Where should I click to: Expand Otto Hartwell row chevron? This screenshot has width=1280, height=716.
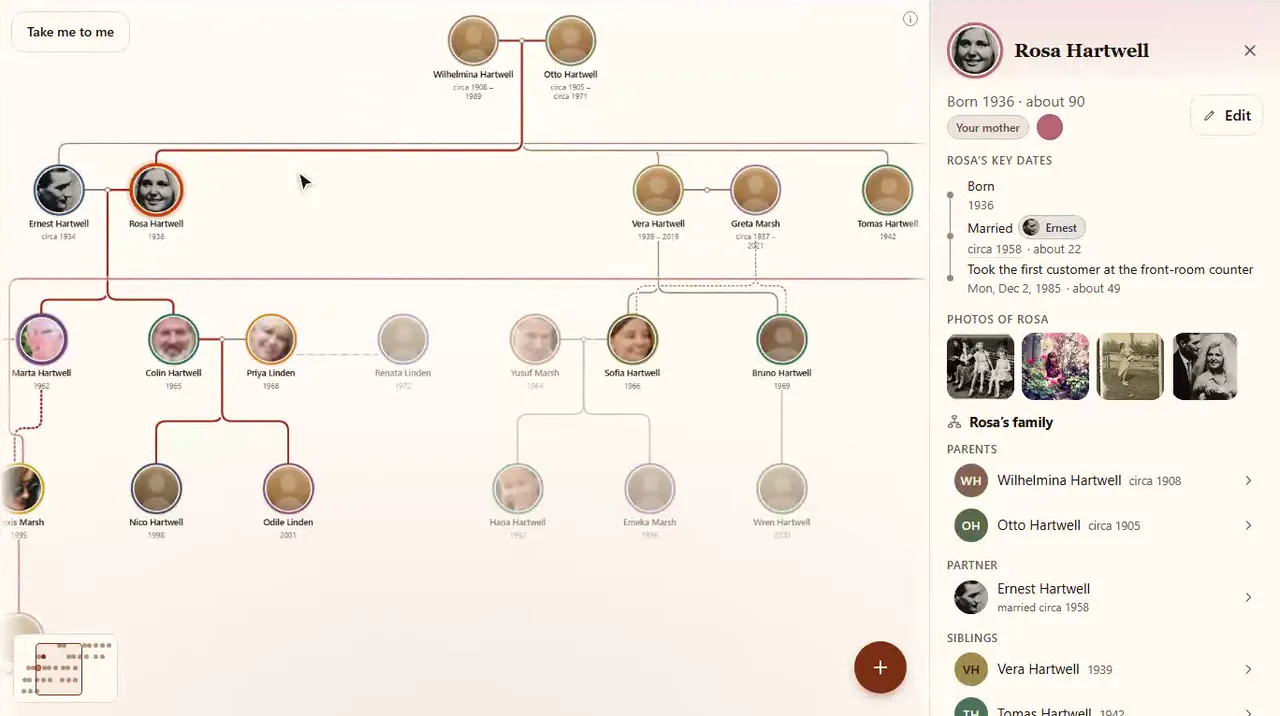click(1248, 526)
